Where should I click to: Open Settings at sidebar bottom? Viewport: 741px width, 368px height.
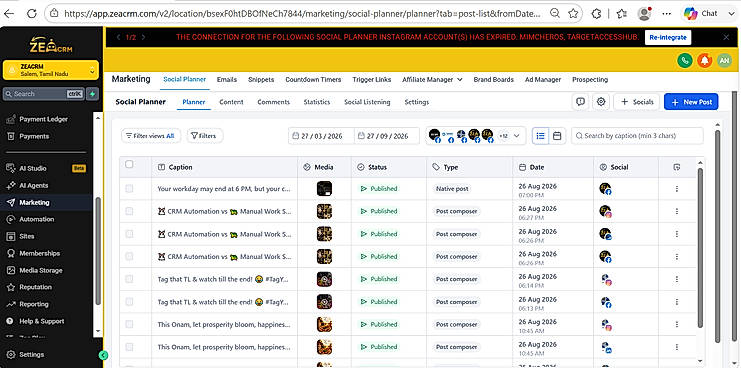click(32, 354)
